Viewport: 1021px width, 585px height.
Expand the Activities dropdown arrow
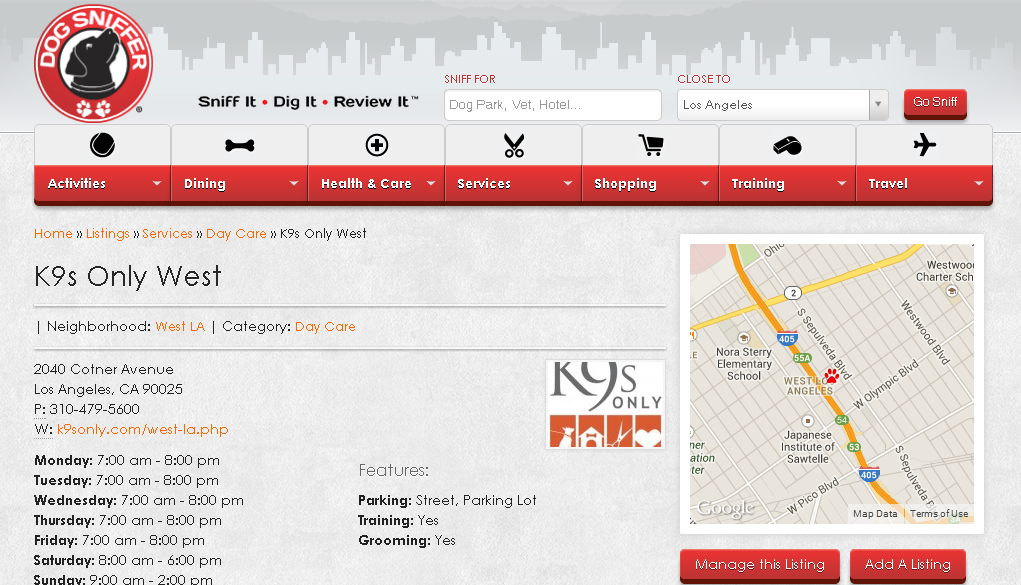[156, 184]
